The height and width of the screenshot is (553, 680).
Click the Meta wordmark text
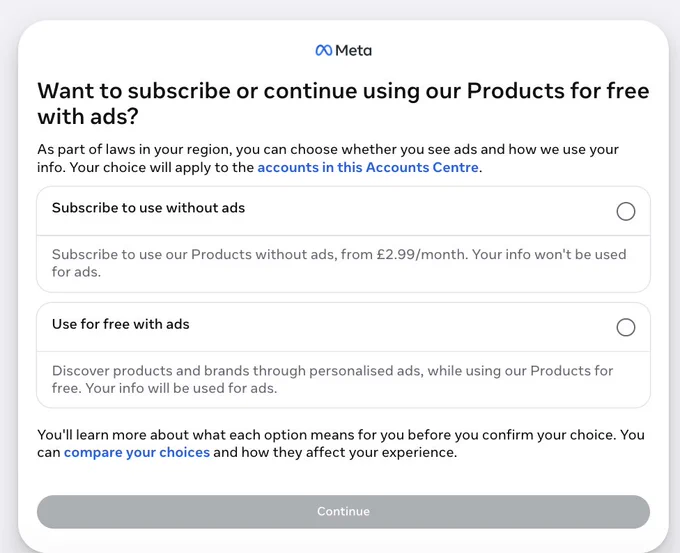click(353, 51)
